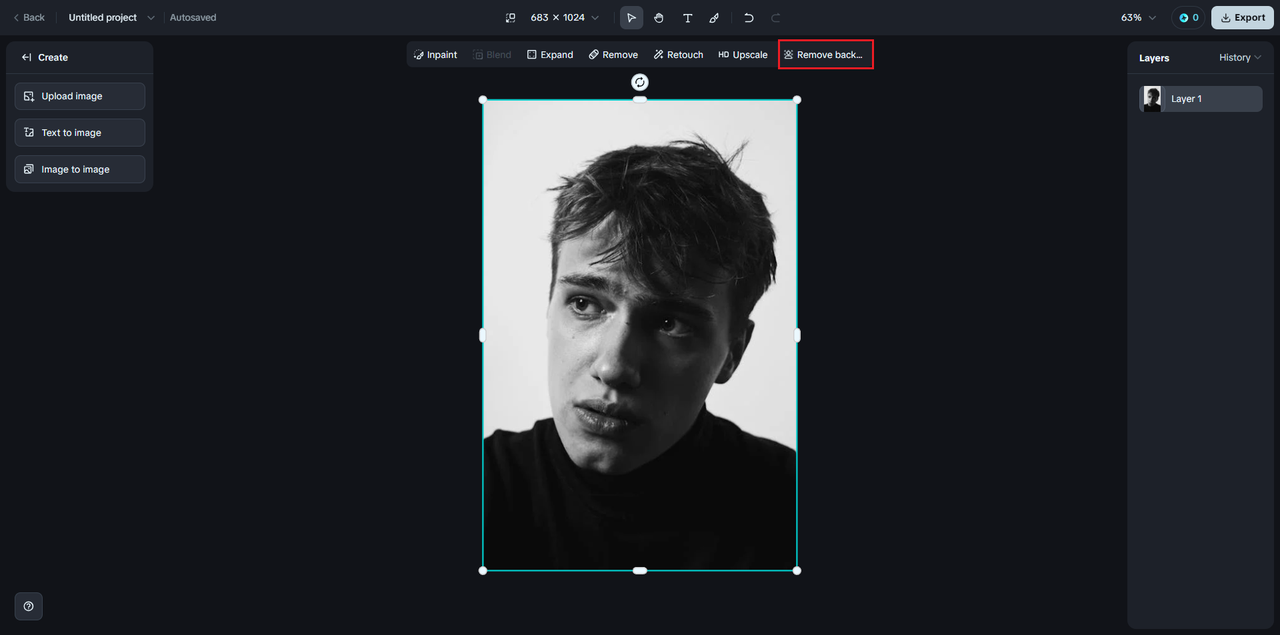Open the 63% zoom level dropdown
Screen dimensions: 1280x635
[1138, 18]
